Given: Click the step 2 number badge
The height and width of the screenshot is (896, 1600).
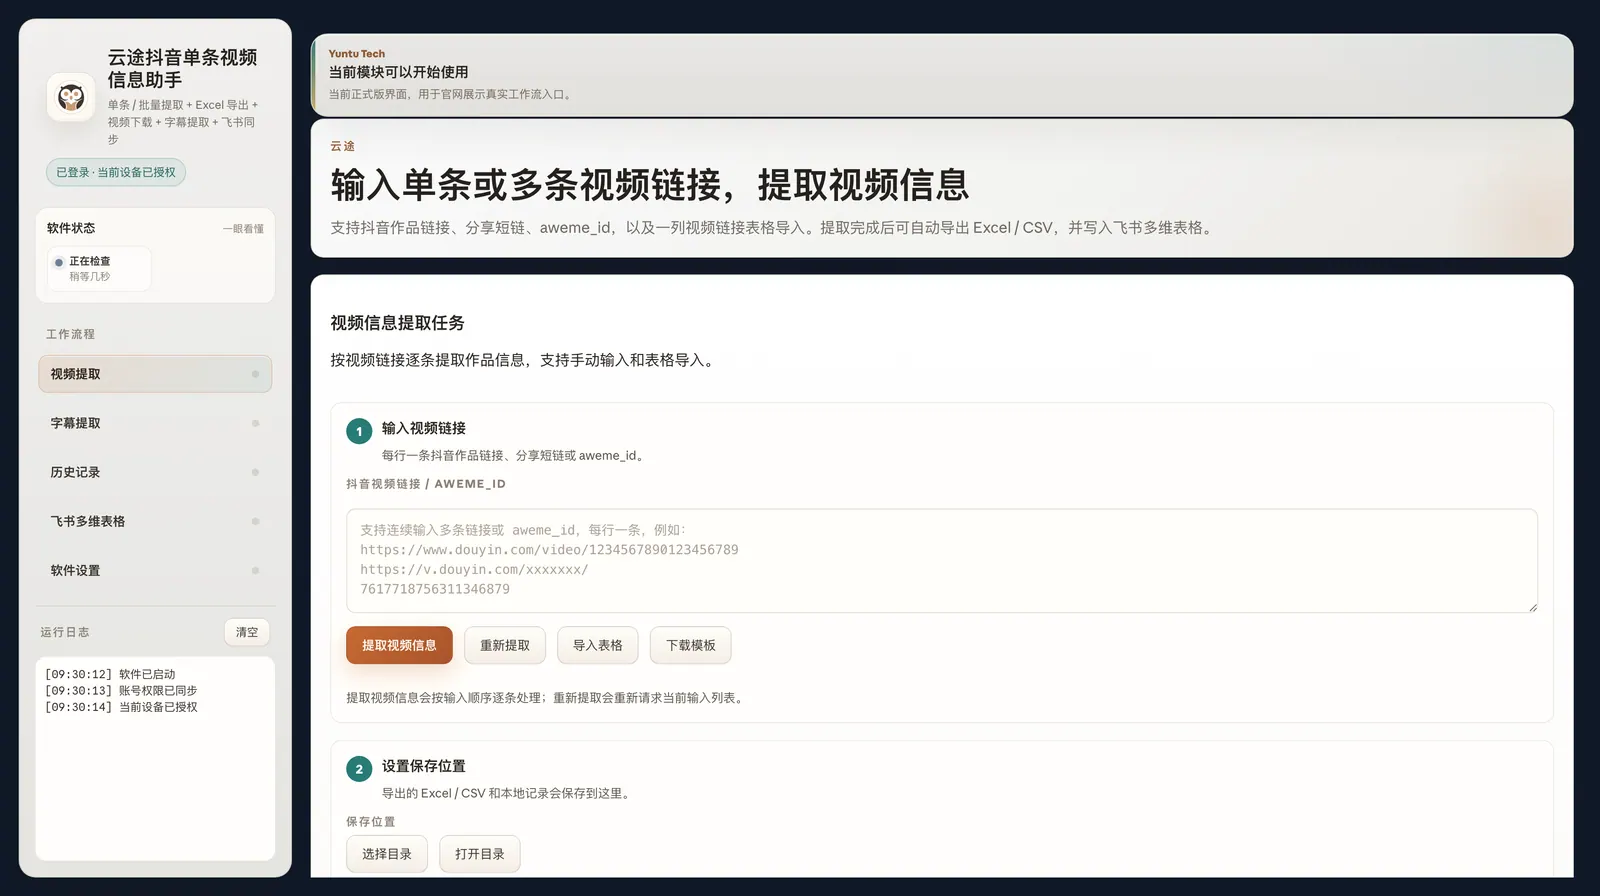Looking at the screenshot, I should [359, 769].
